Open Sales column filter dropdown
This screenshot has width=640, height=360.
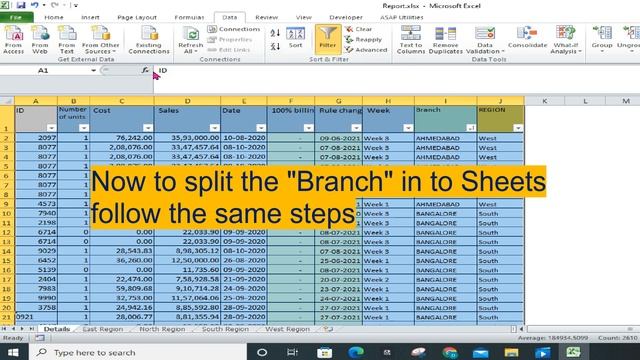(214, 128)
